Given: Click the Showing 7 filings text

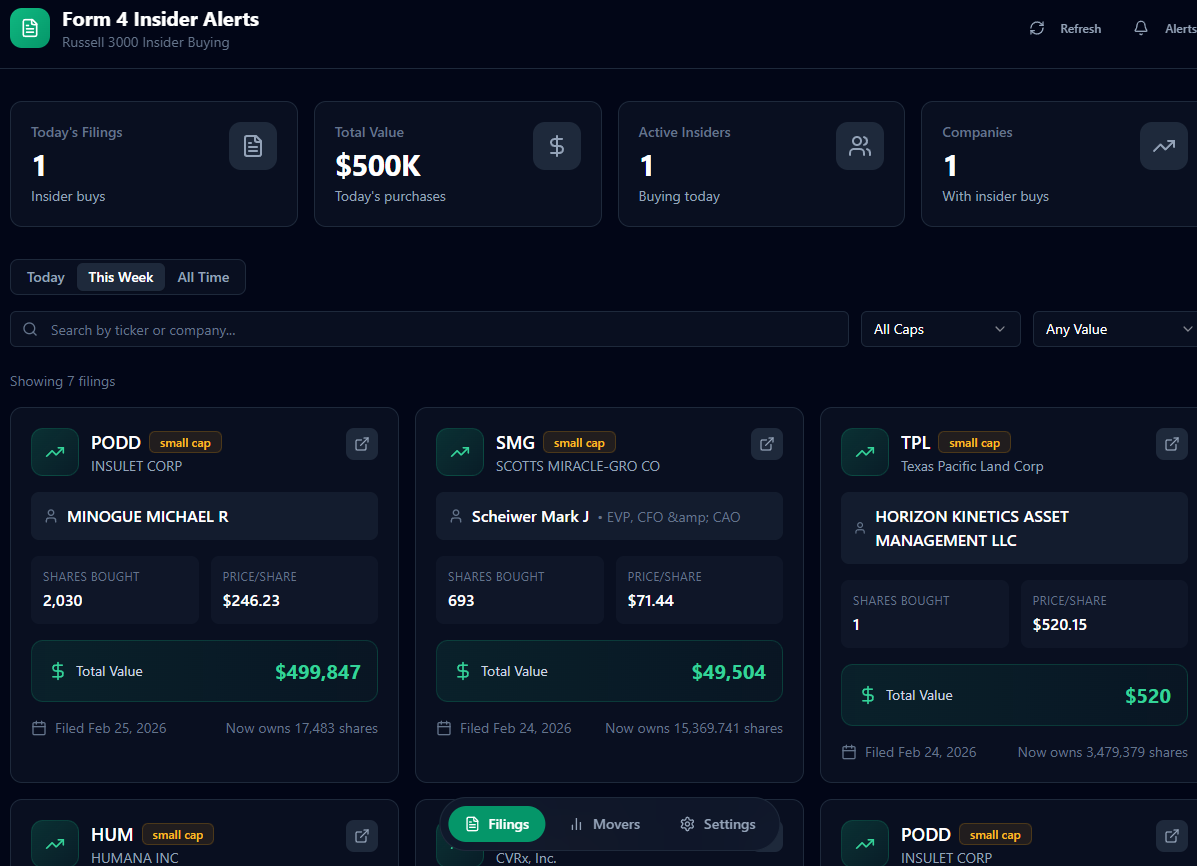Looking at the screenshot, I should (x=63, y=381).
